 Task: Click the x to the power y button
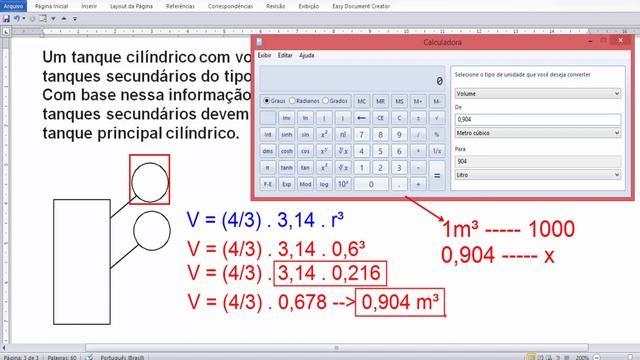coord(324,151)
